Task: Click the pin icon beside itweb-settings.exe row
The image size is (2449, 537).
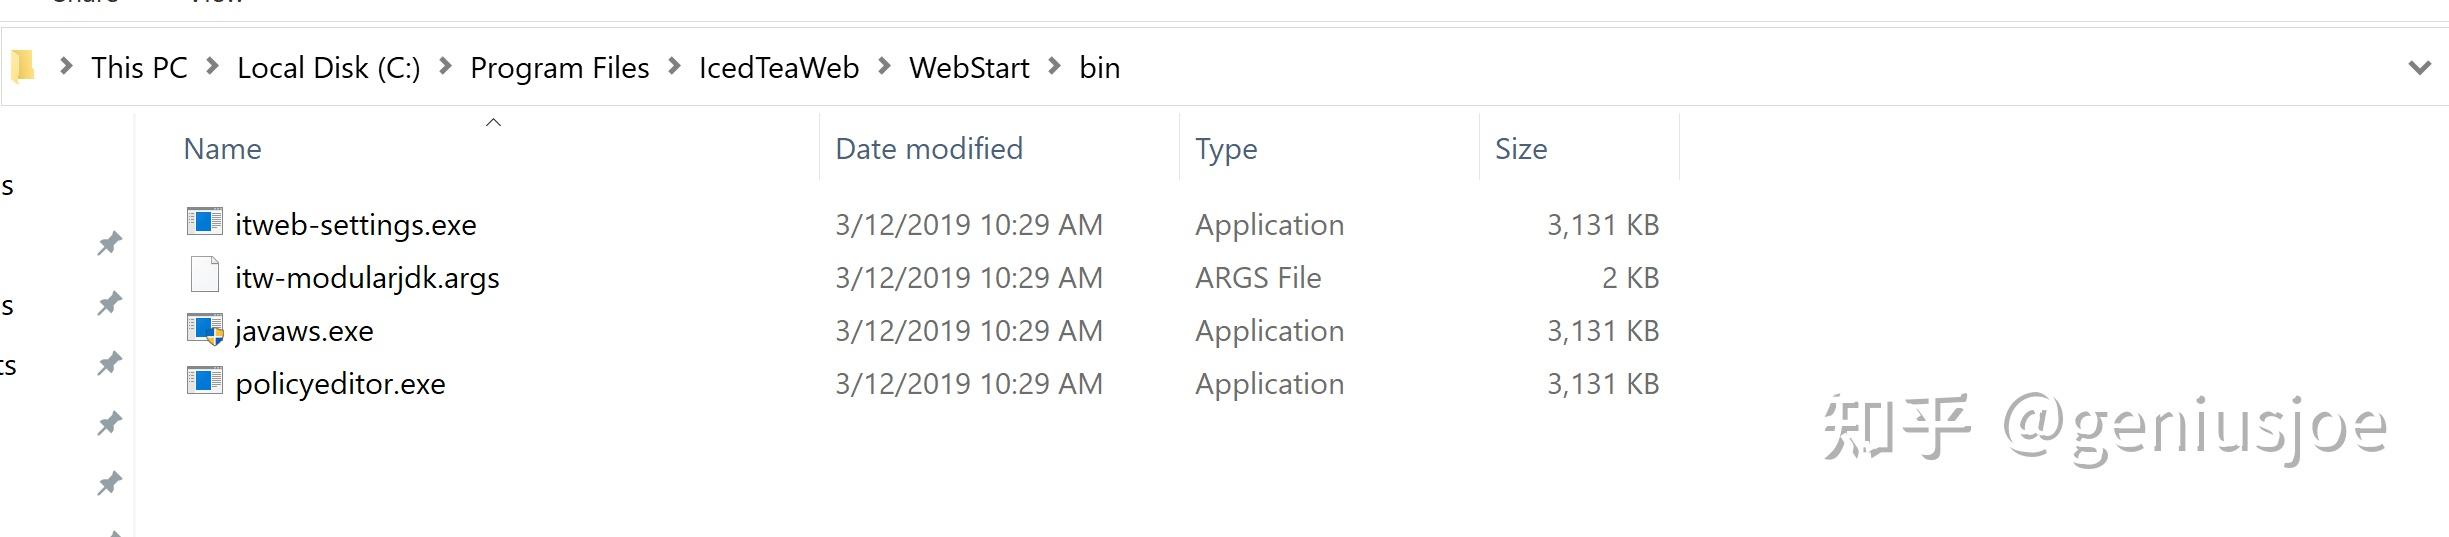Action: pyautogui.click(x=109, y=243)
